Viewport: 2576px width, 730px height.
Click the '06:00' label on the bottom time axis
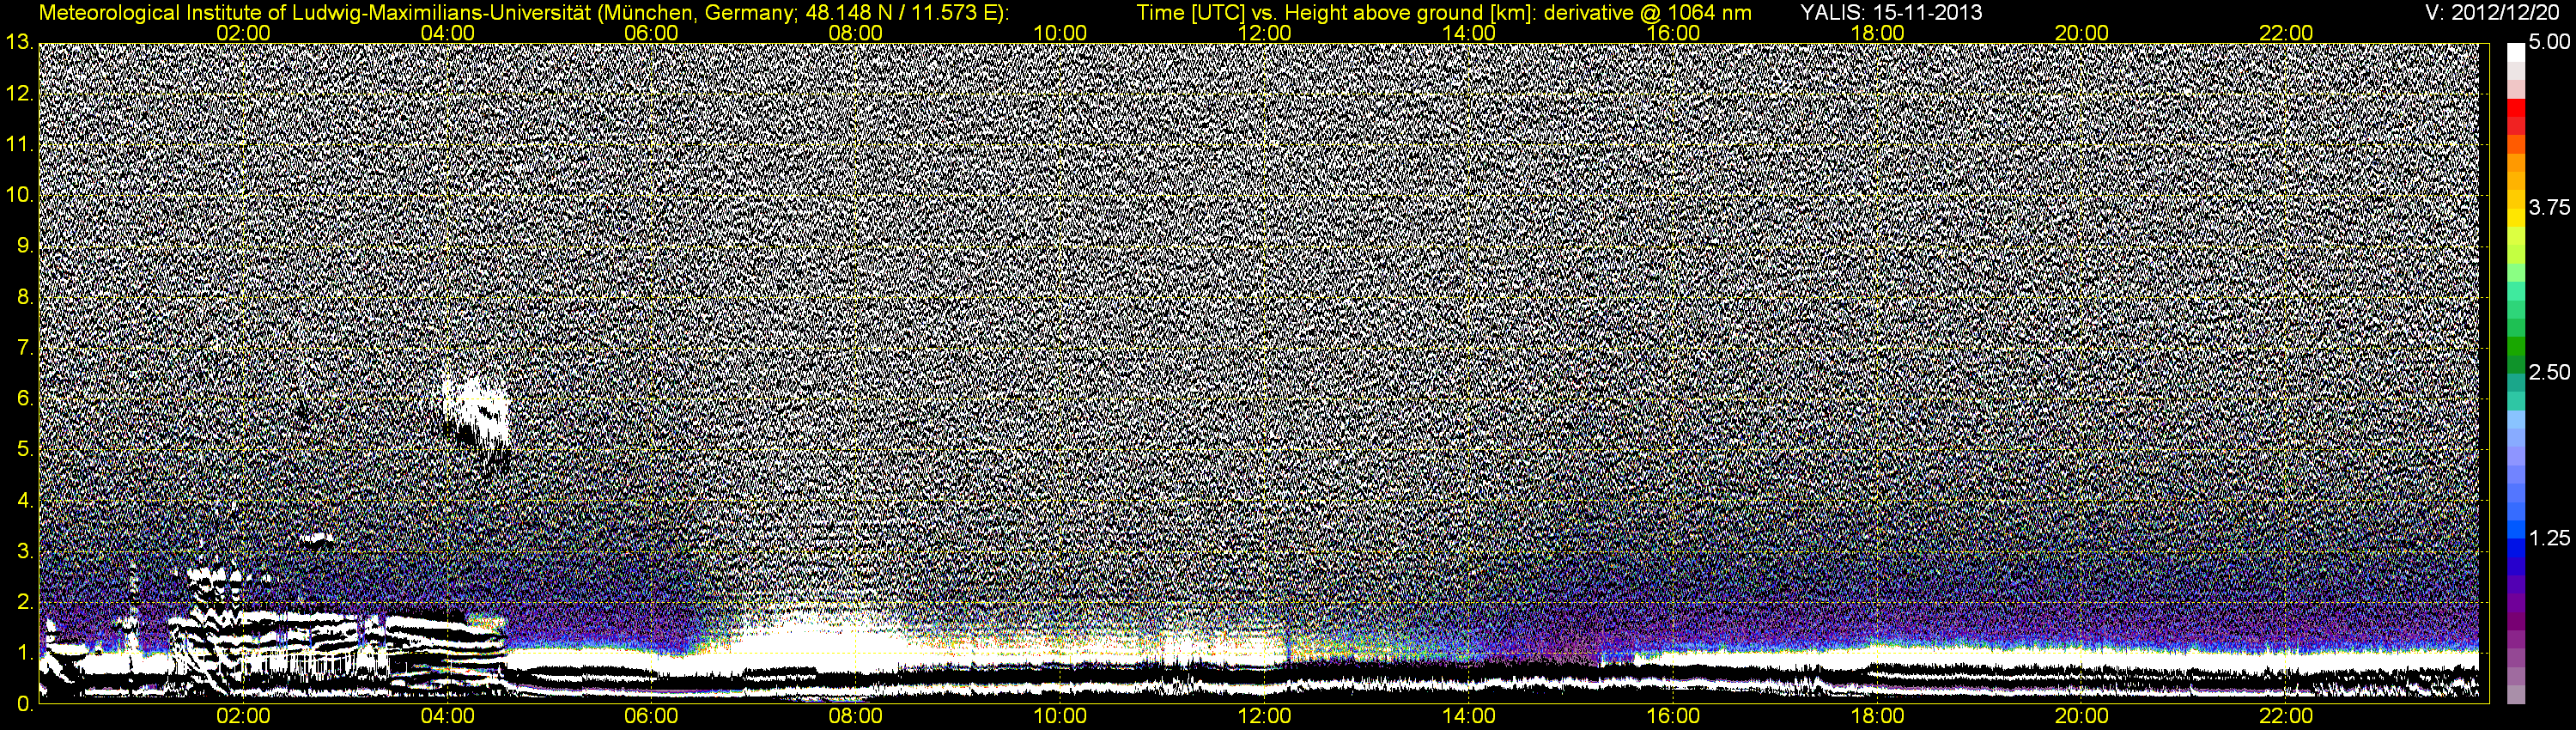click(651, 717)
